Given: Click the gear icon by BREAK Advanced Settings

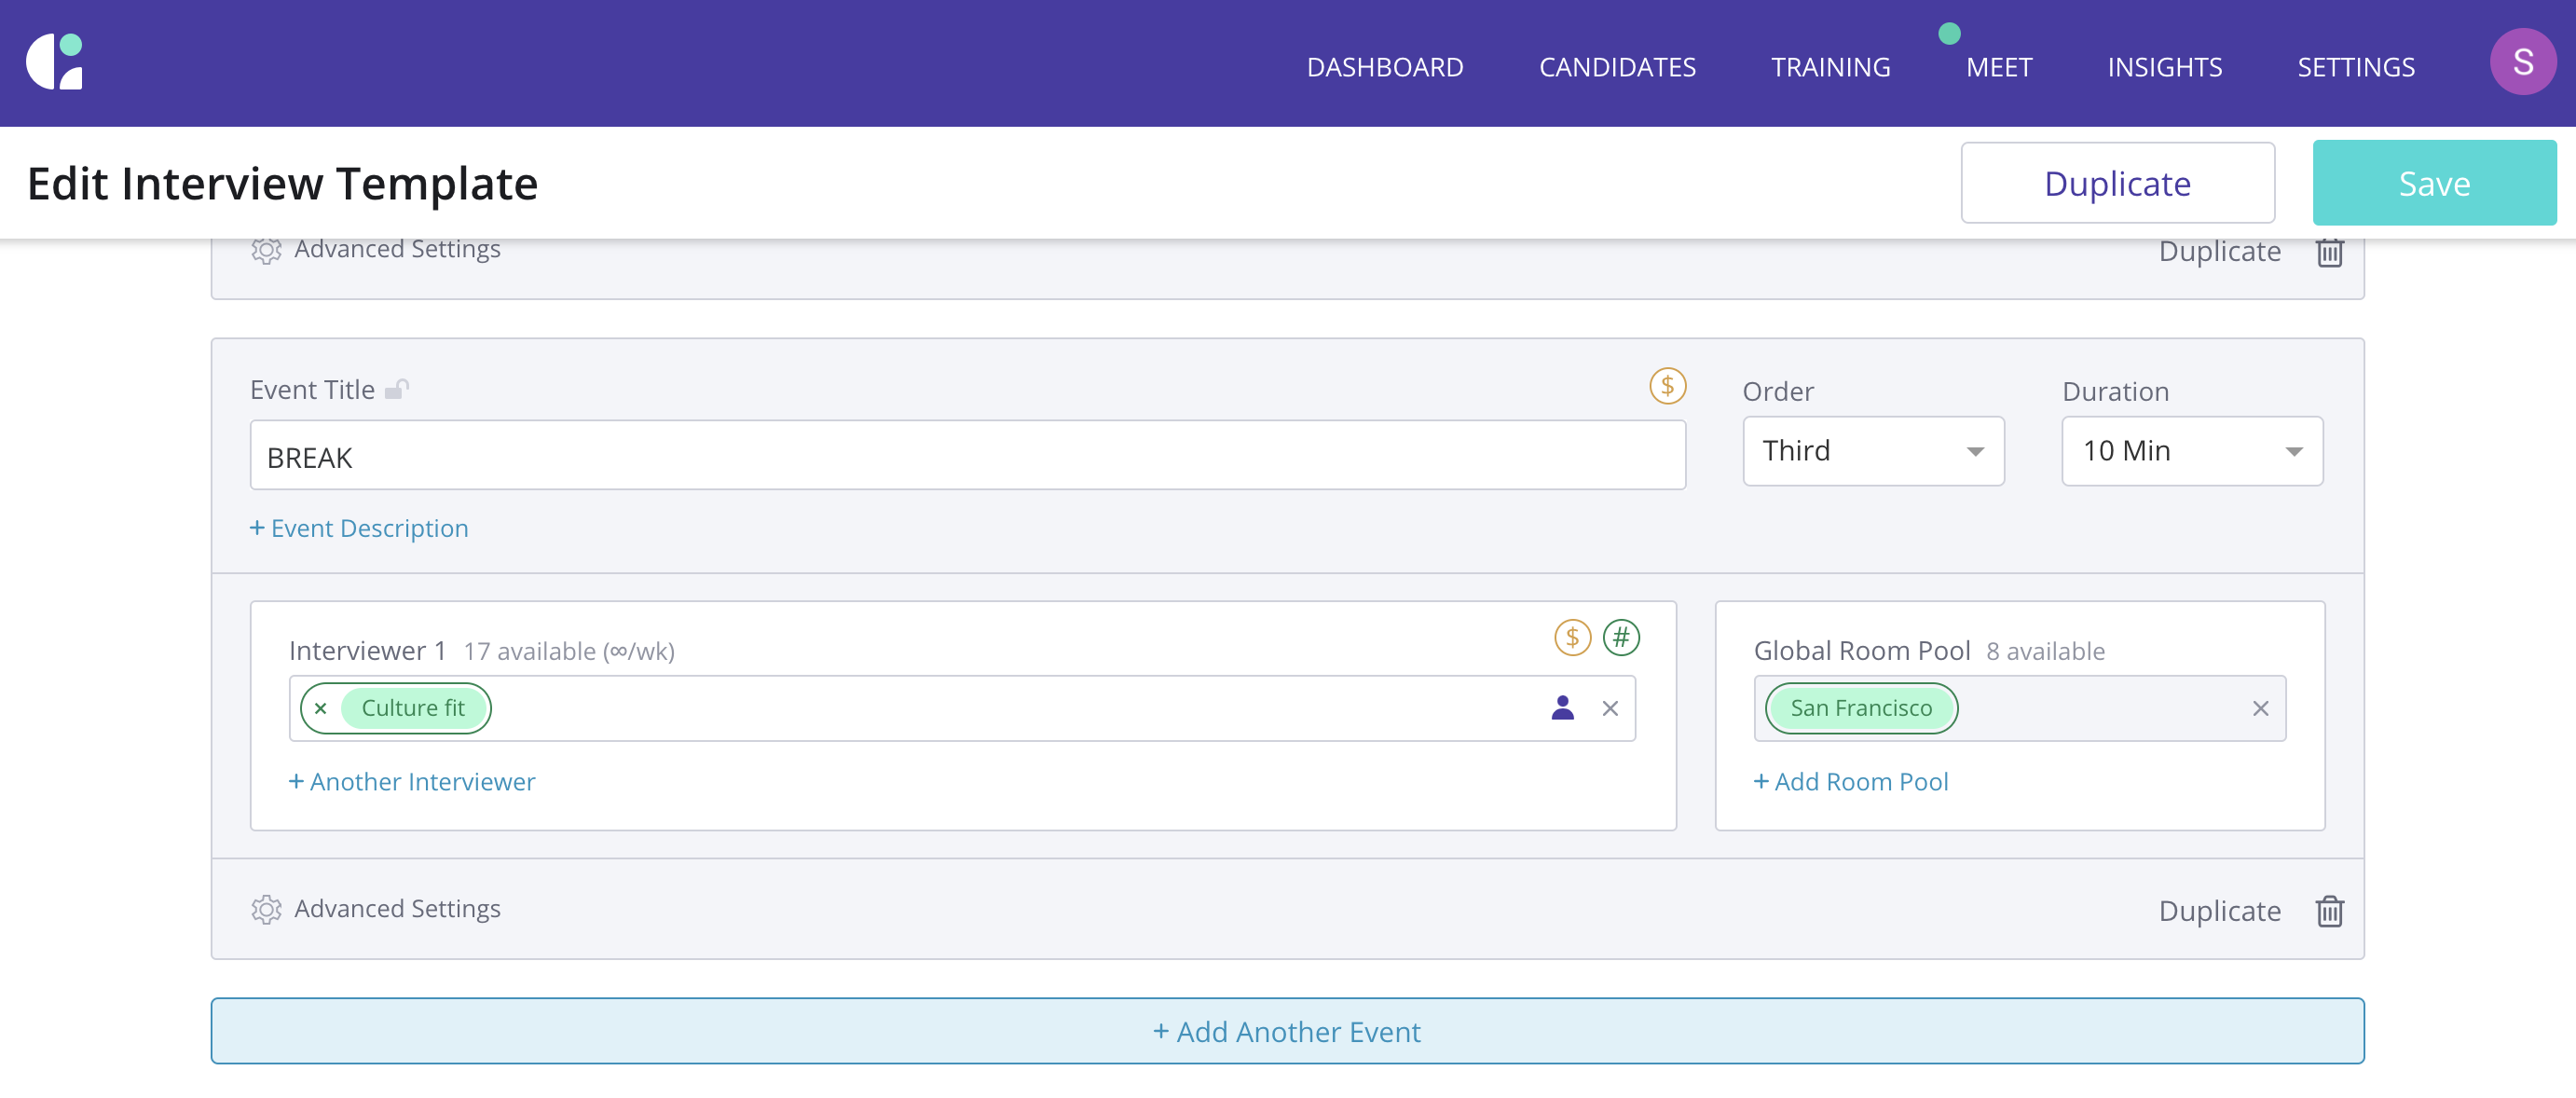Looking at the screenshot, I should pos(266,909).
